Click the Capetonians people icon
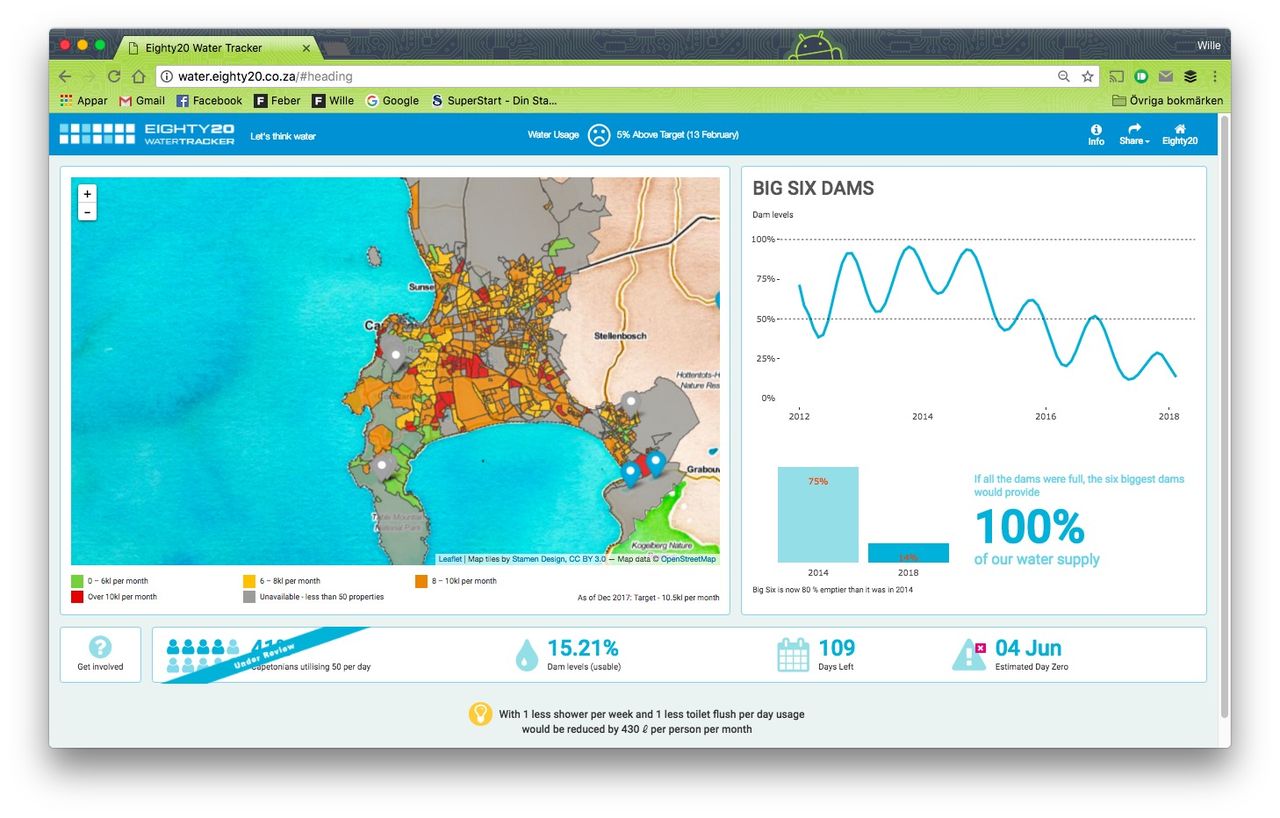This screenshot has height=818, width=1280. tap(203, 655)
